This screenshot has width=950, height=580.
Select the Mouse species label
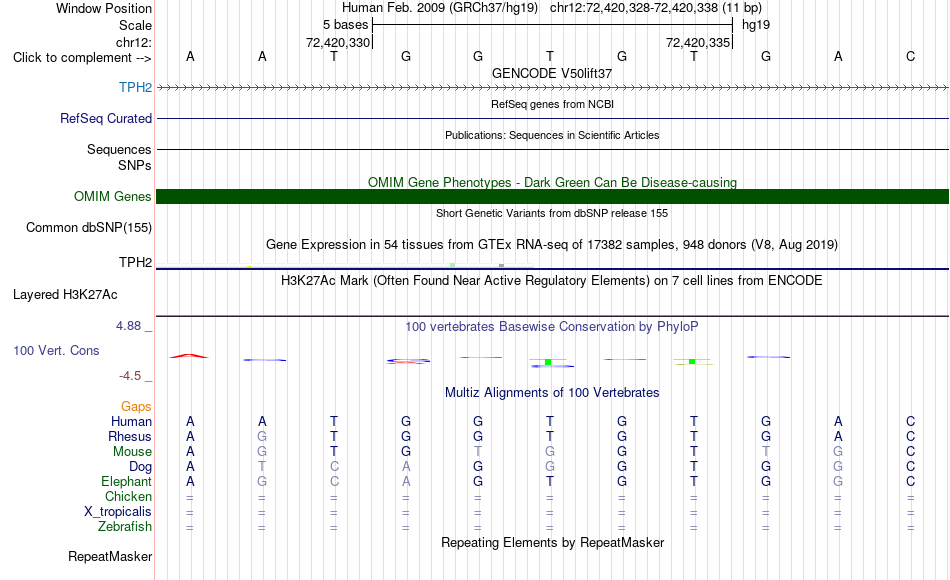(132, 452)
